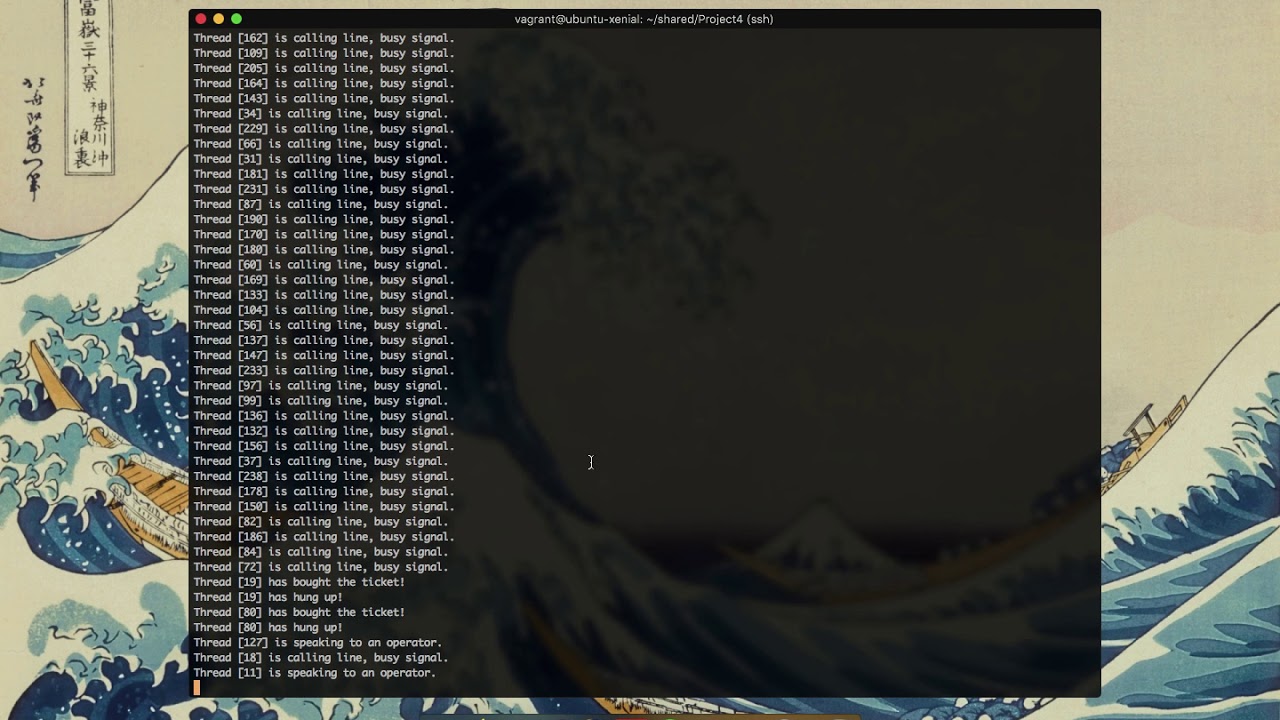Click line 'Thread [156] is calling line'
Image resolution: width=1280 pixels, height=720 pixels.
pos(324,446)
